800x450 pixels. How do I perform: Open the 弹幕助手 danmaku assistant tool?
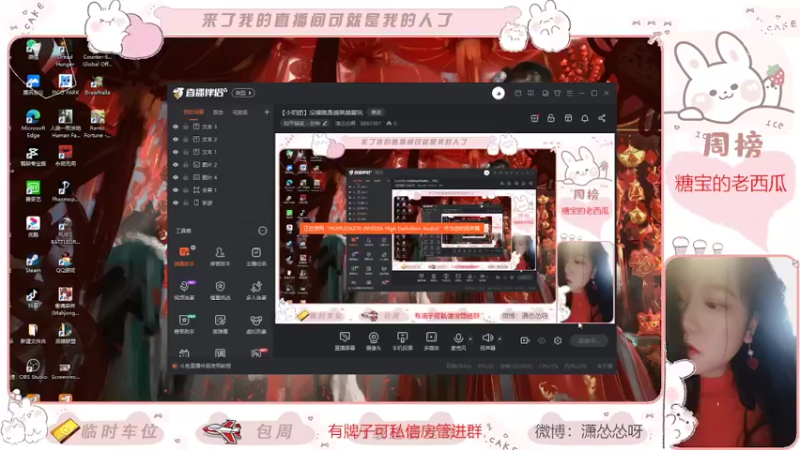[x=184, y=256]
